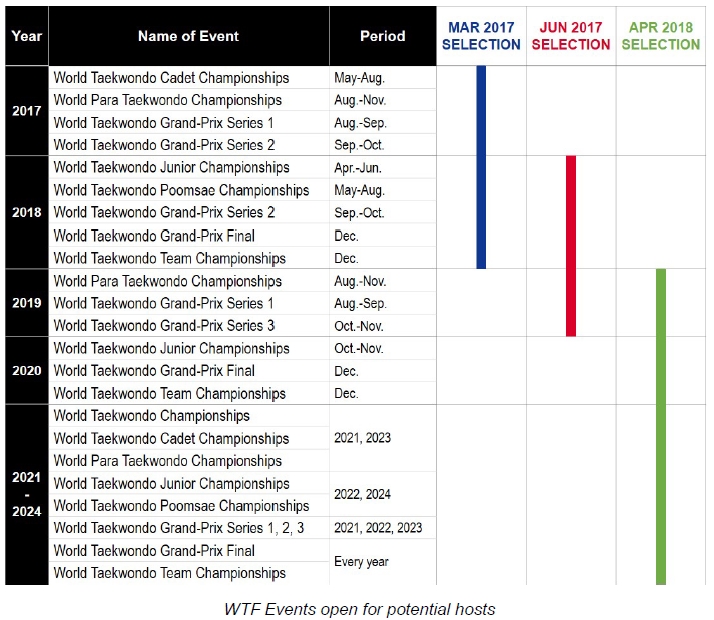Click the Year column header
714x620 pixels.
(27, 36)
